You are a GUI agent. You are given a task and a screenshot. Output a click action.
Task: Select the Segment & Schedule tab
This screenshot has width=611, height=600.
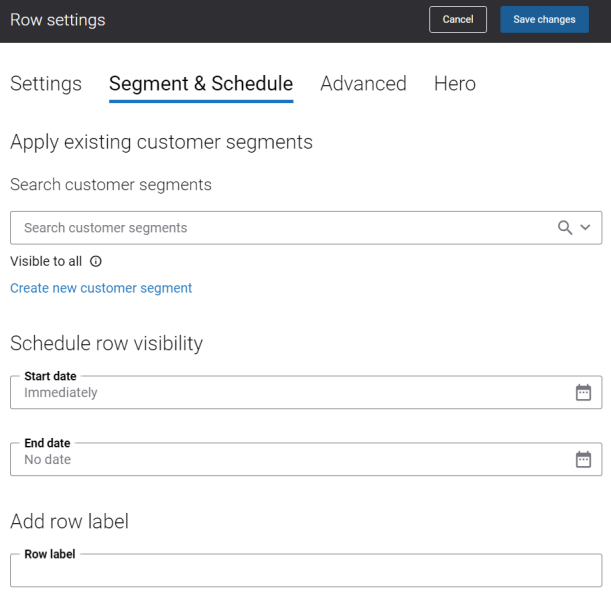201,84
